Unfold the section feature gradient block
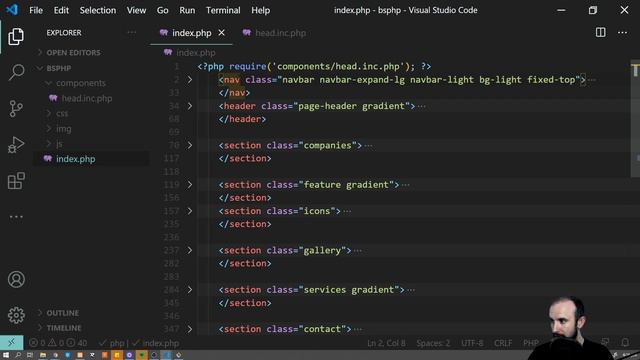The height and width of the screenshot is (360, 640). click(190, 185)
